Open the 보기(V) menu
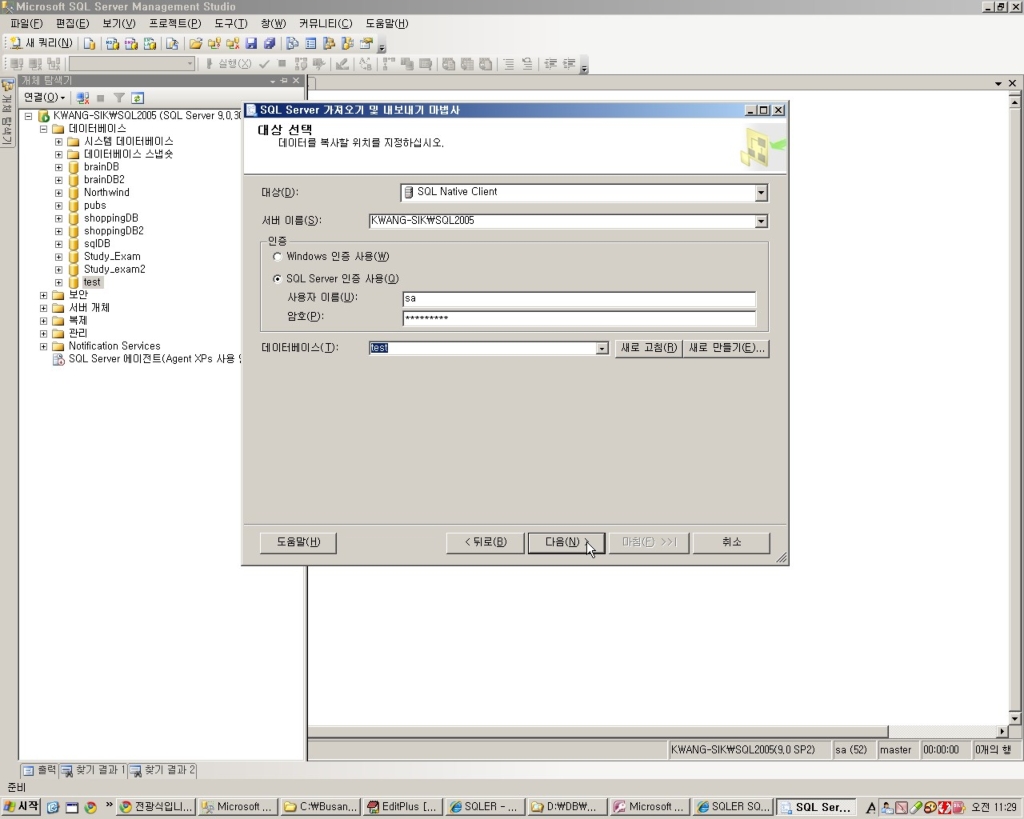Viewport: 1024px width, 819px height. coord(118,24)
